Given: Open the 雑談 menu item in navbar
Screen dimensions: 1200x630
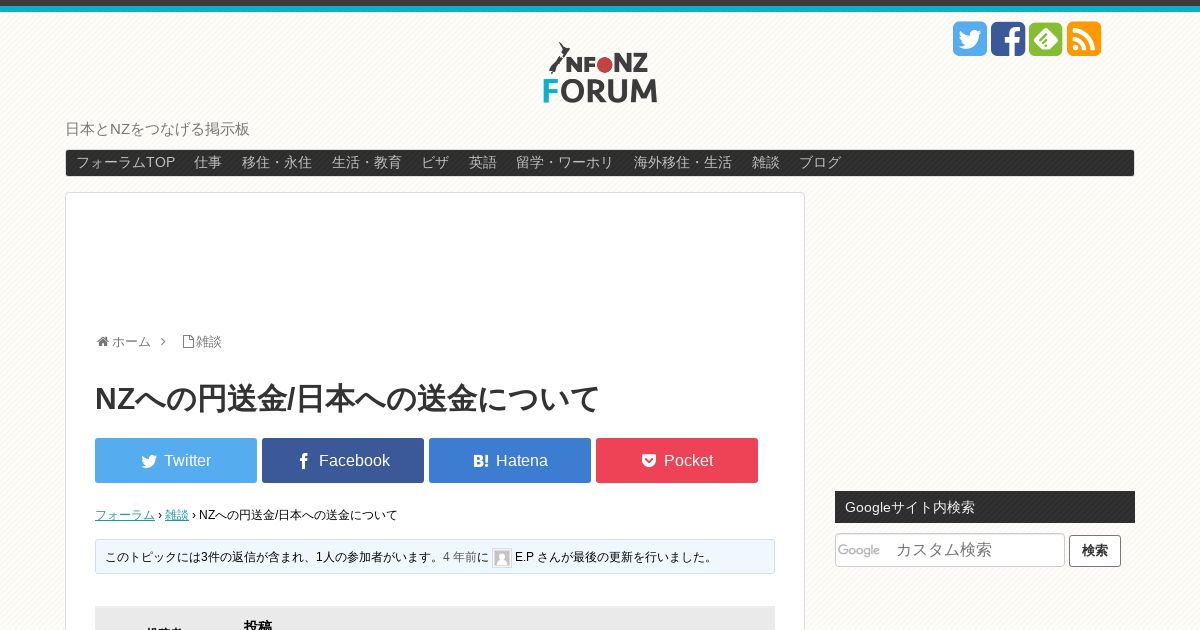Looking at the screenshot, I should click(x=766, y=163).
